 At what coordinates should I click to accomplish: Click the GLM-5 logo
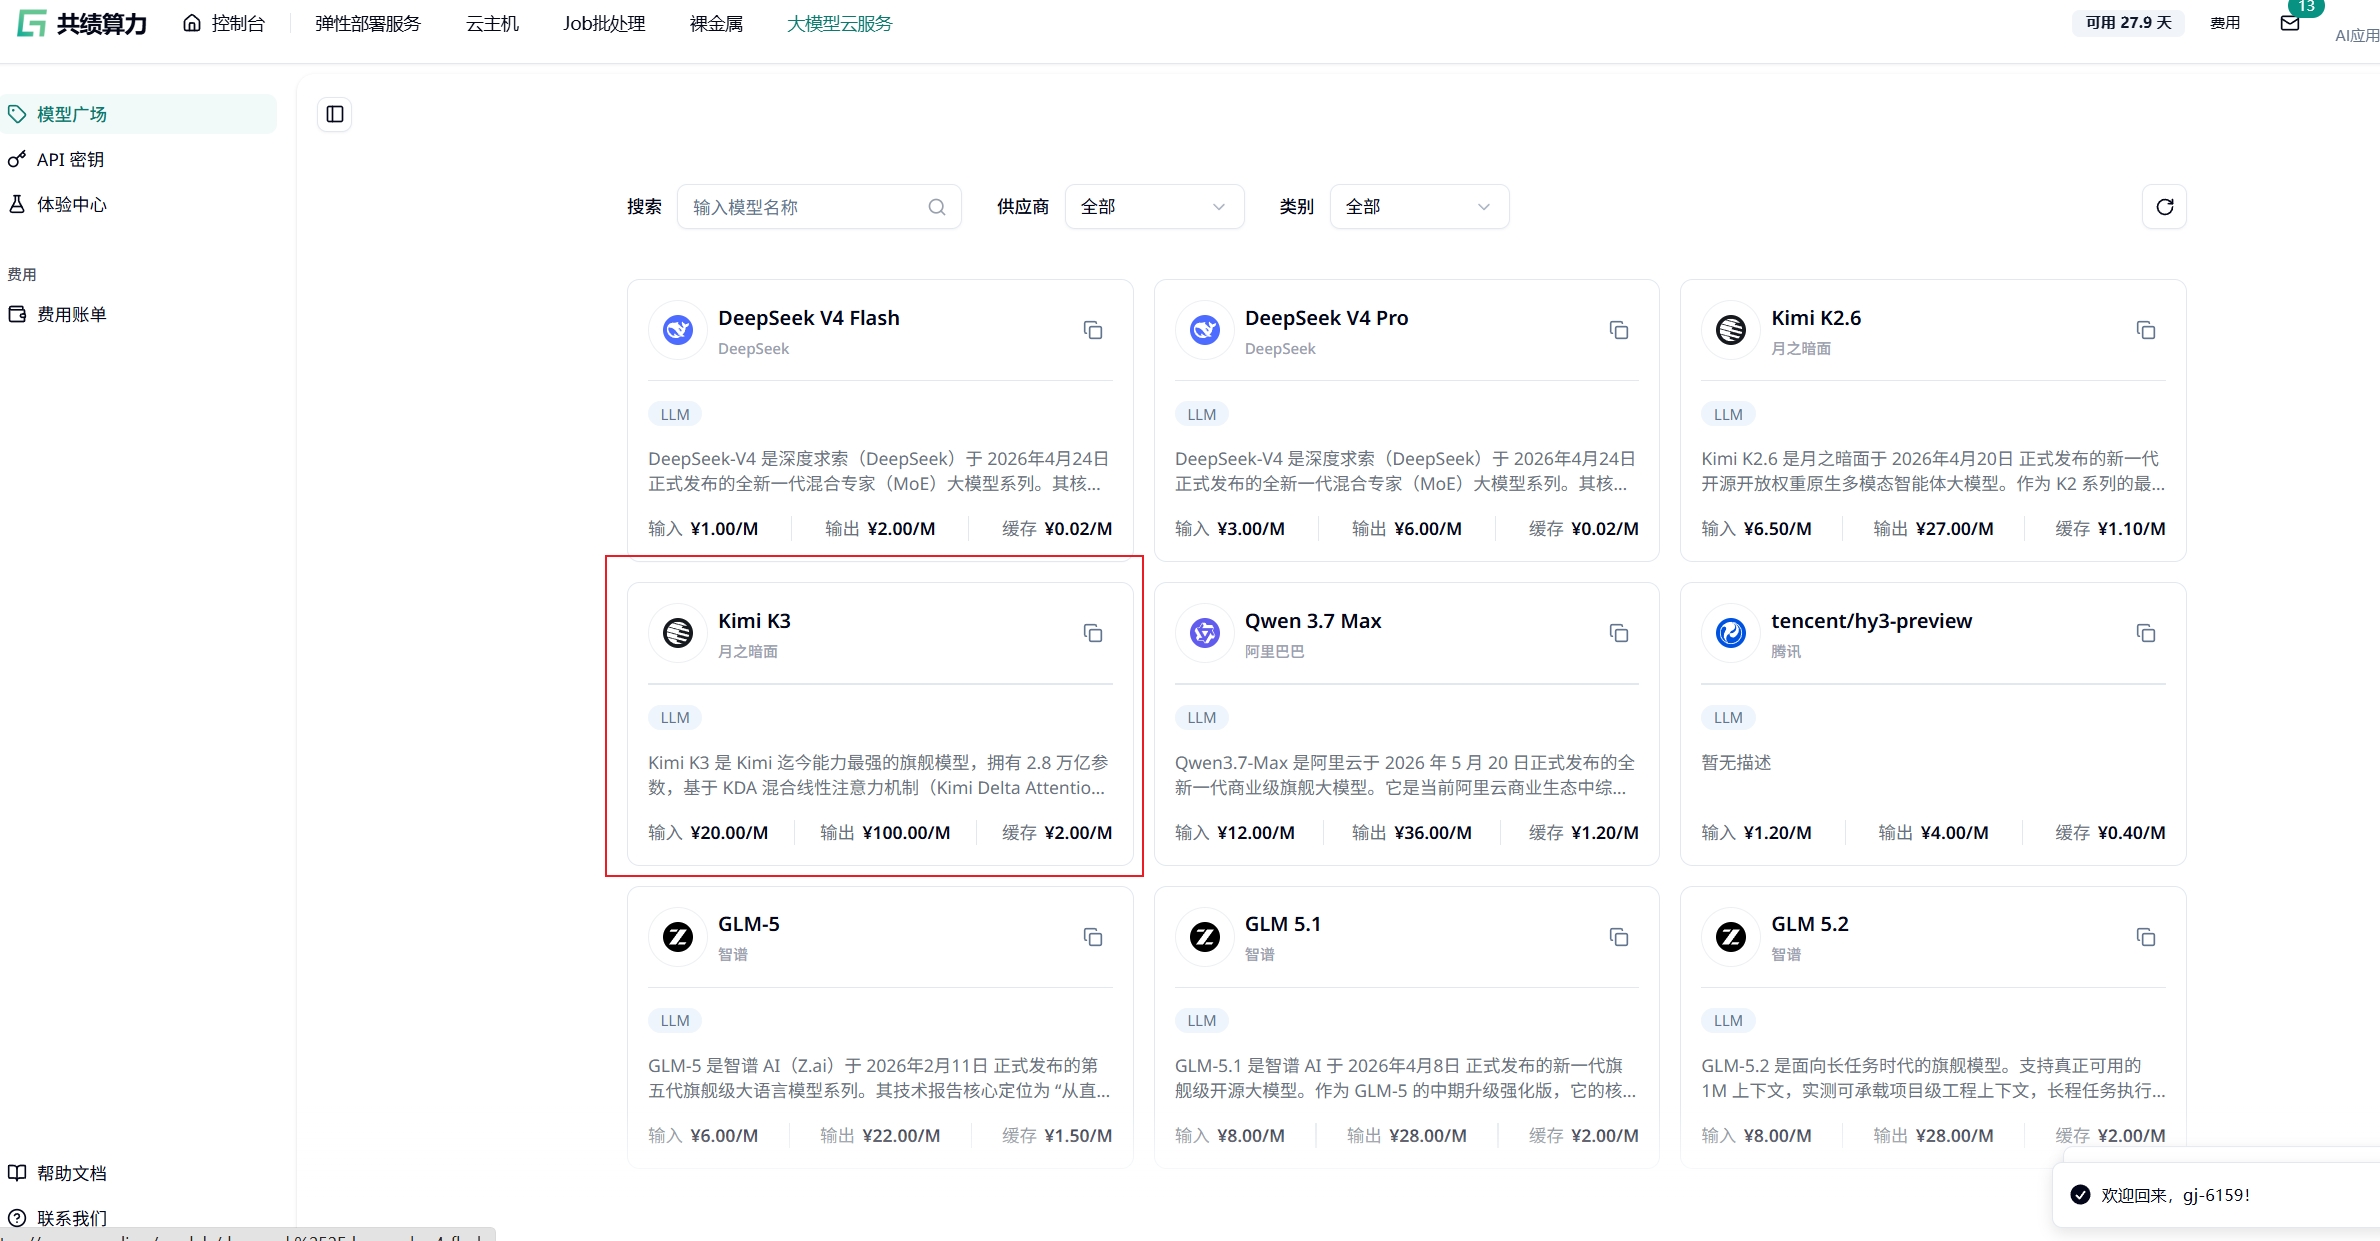(x=678, y=937)
